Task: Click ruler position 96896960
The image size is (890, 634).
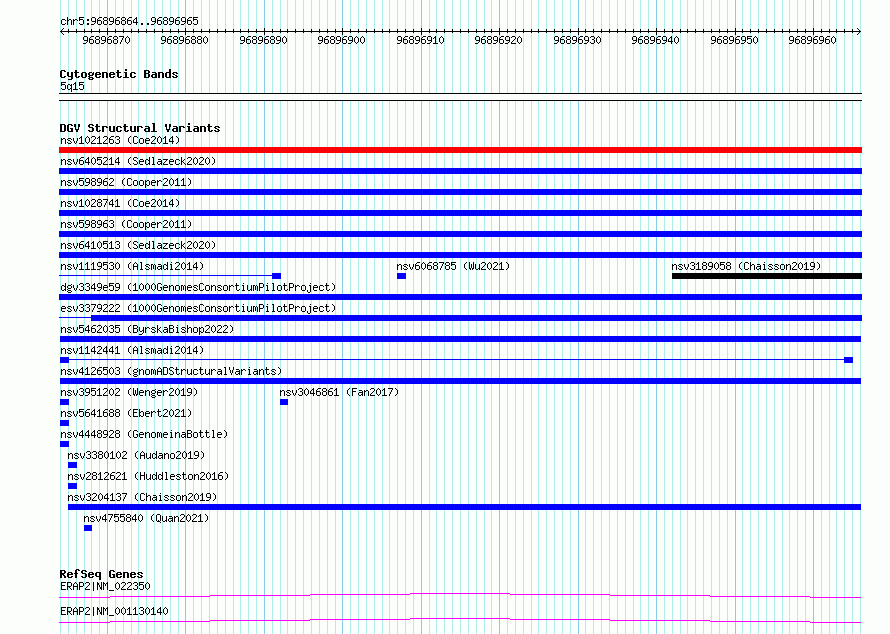Action: 812,40
